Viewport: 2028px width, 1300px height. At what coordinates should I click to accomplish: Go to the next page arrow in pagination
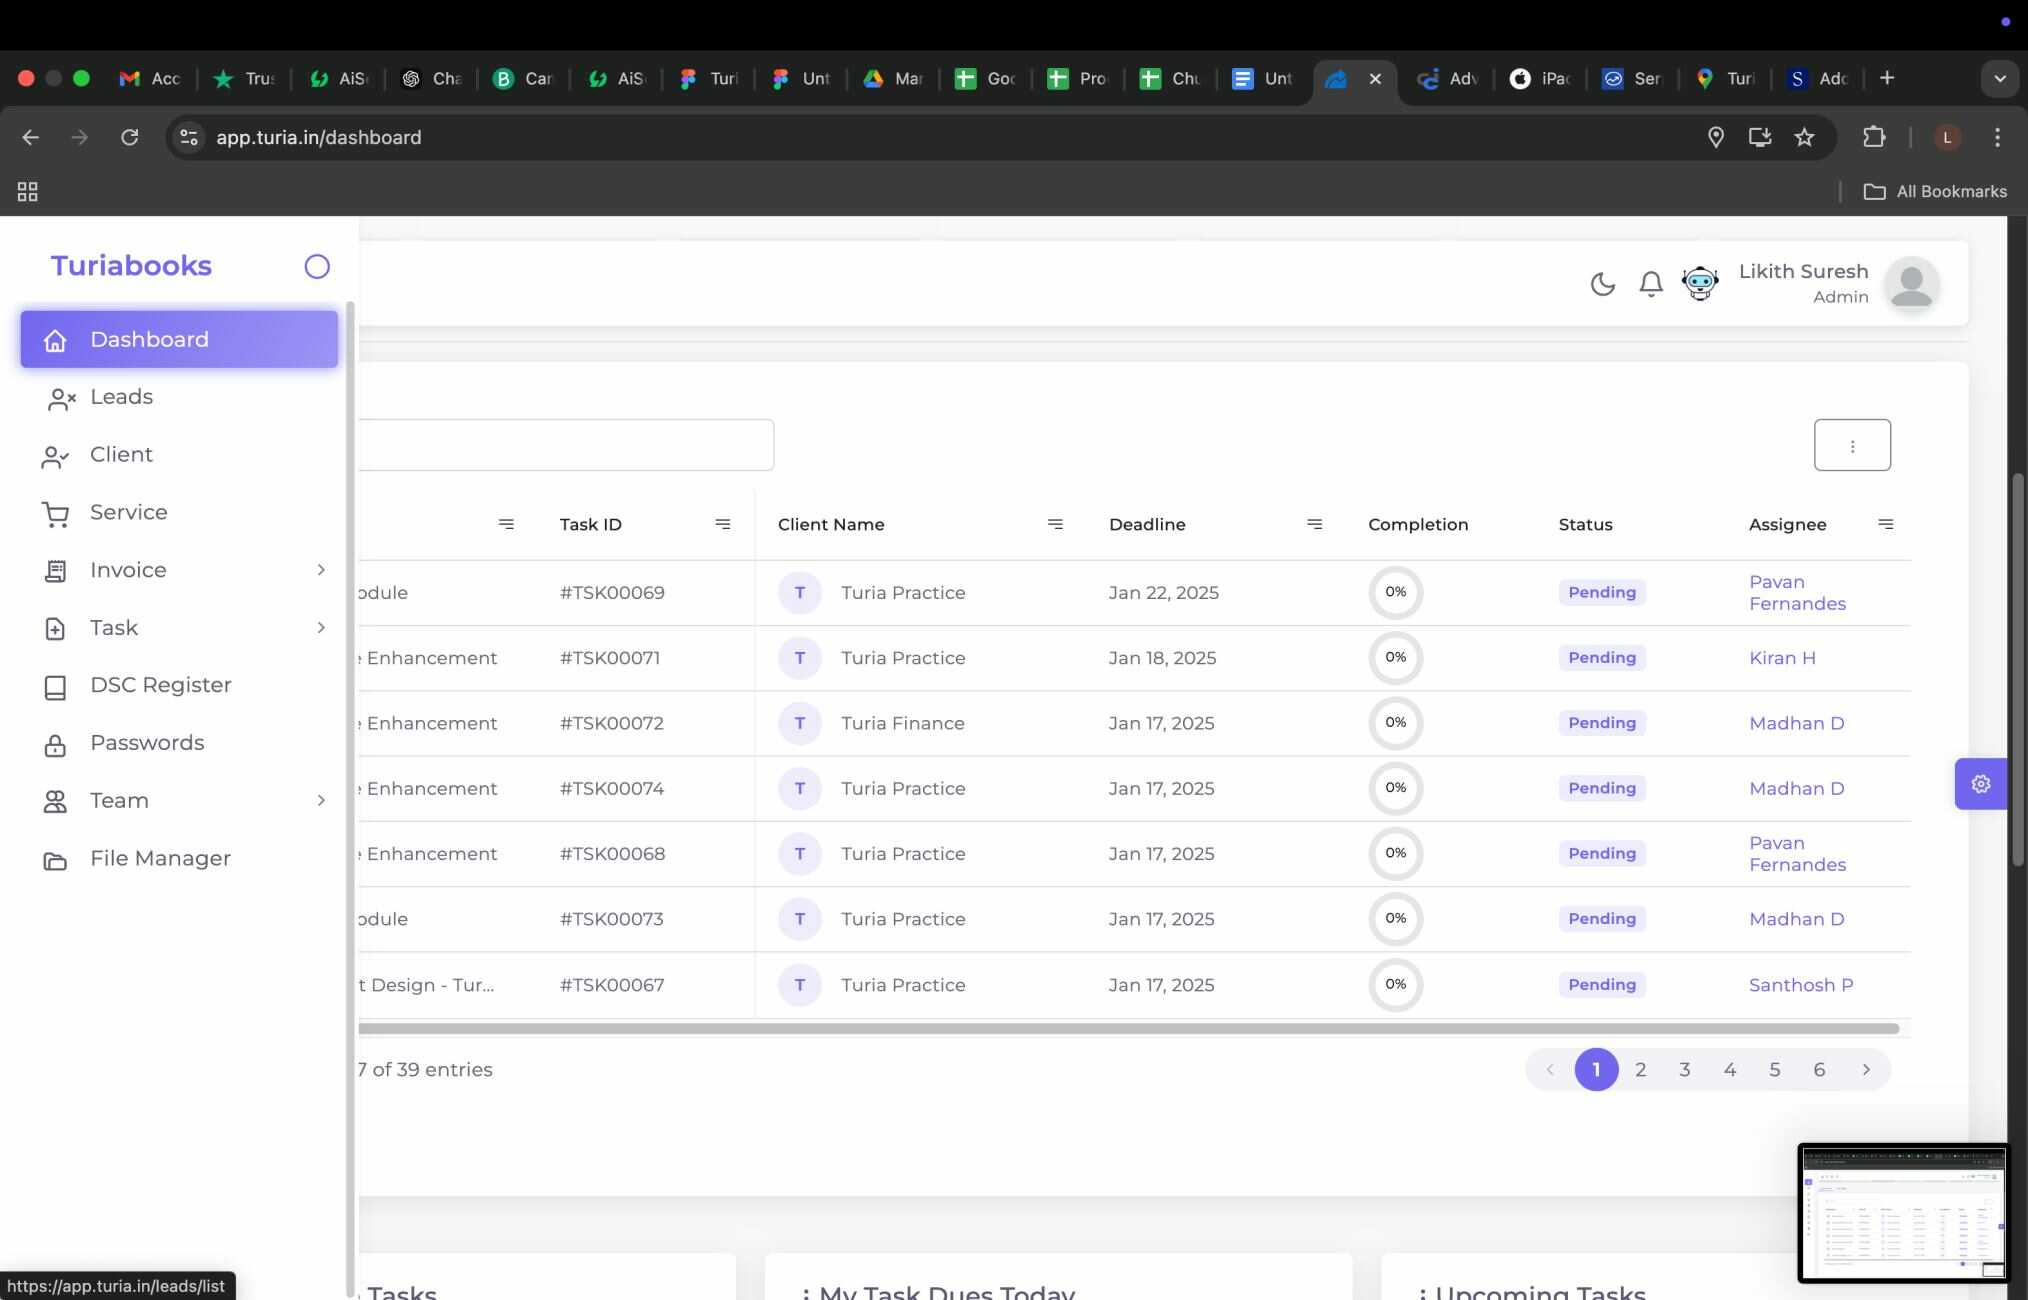(1865, 1070)
